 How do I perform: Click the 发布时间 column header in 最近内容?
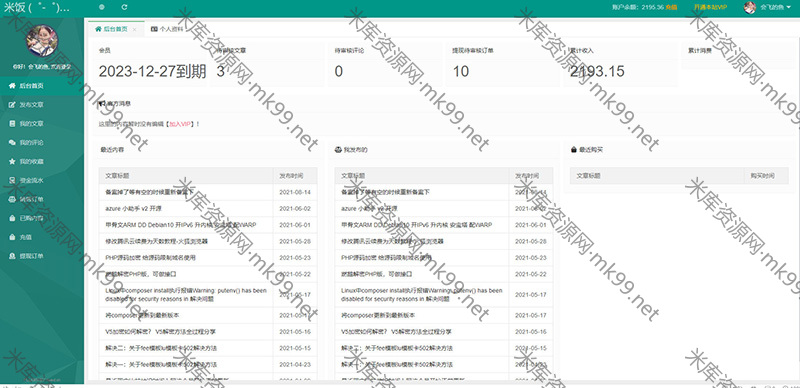[291, 176]
